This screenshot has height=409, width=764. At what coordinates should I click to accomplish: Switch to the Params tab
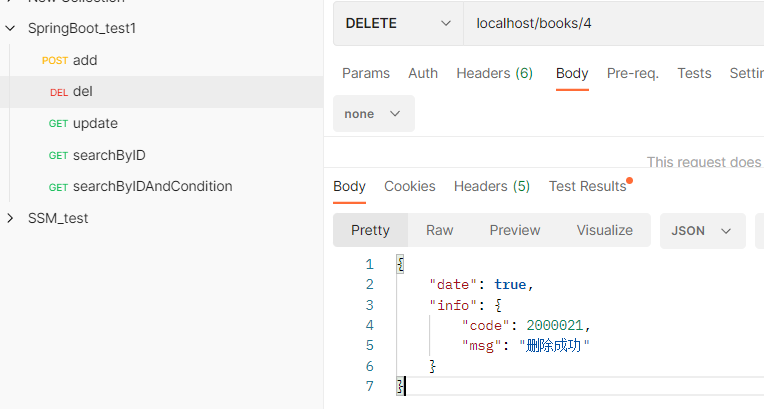click(366, 73)
